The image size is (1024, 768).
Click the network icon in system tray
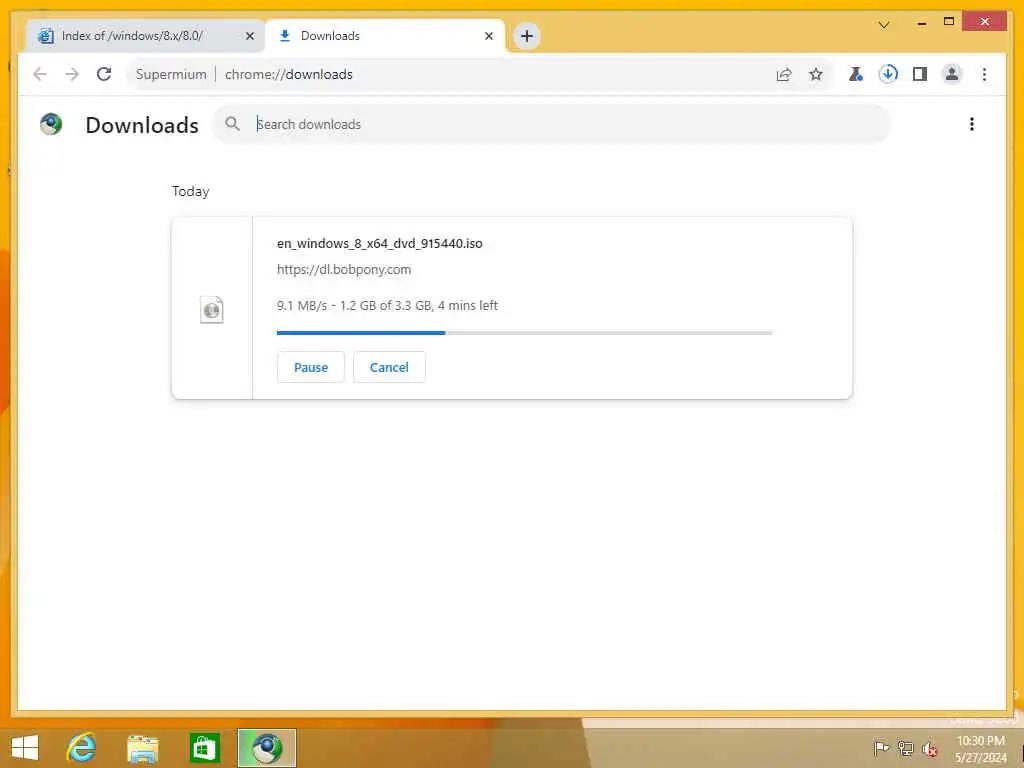tap(905, 748)
